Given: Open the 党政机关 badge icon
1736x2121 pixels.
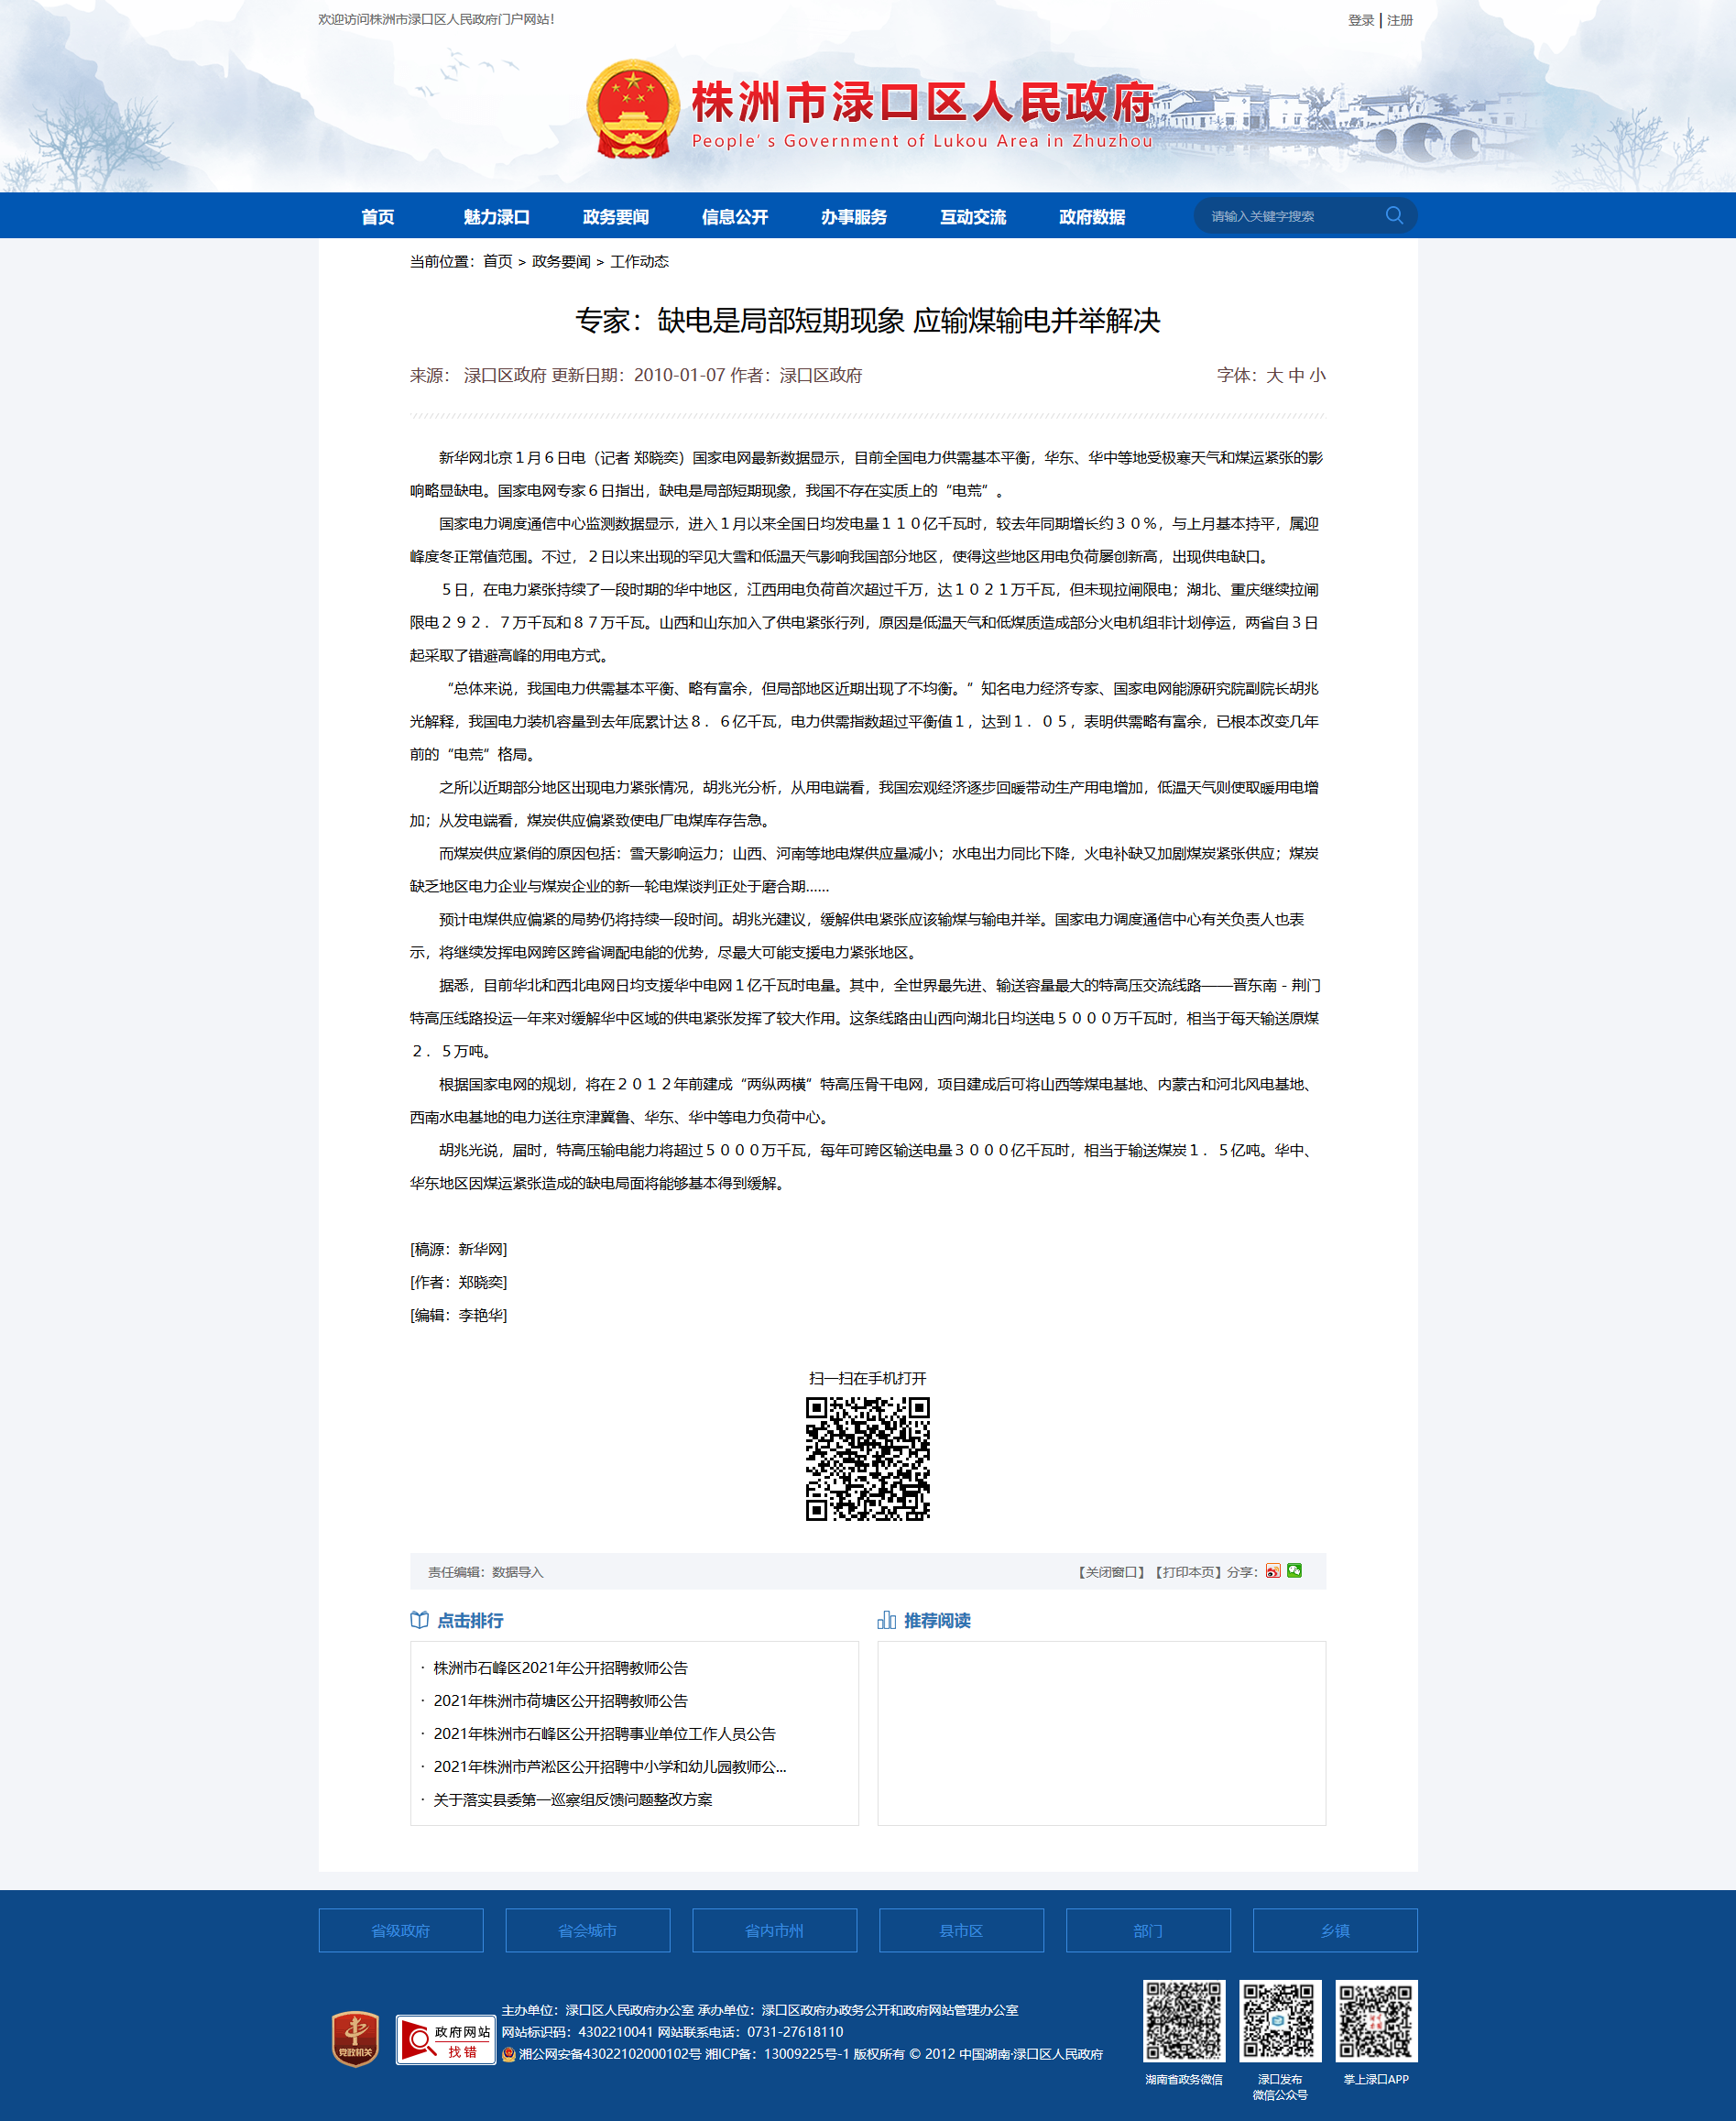Looking at the screenshot, I should click(x=355, y=2038).
